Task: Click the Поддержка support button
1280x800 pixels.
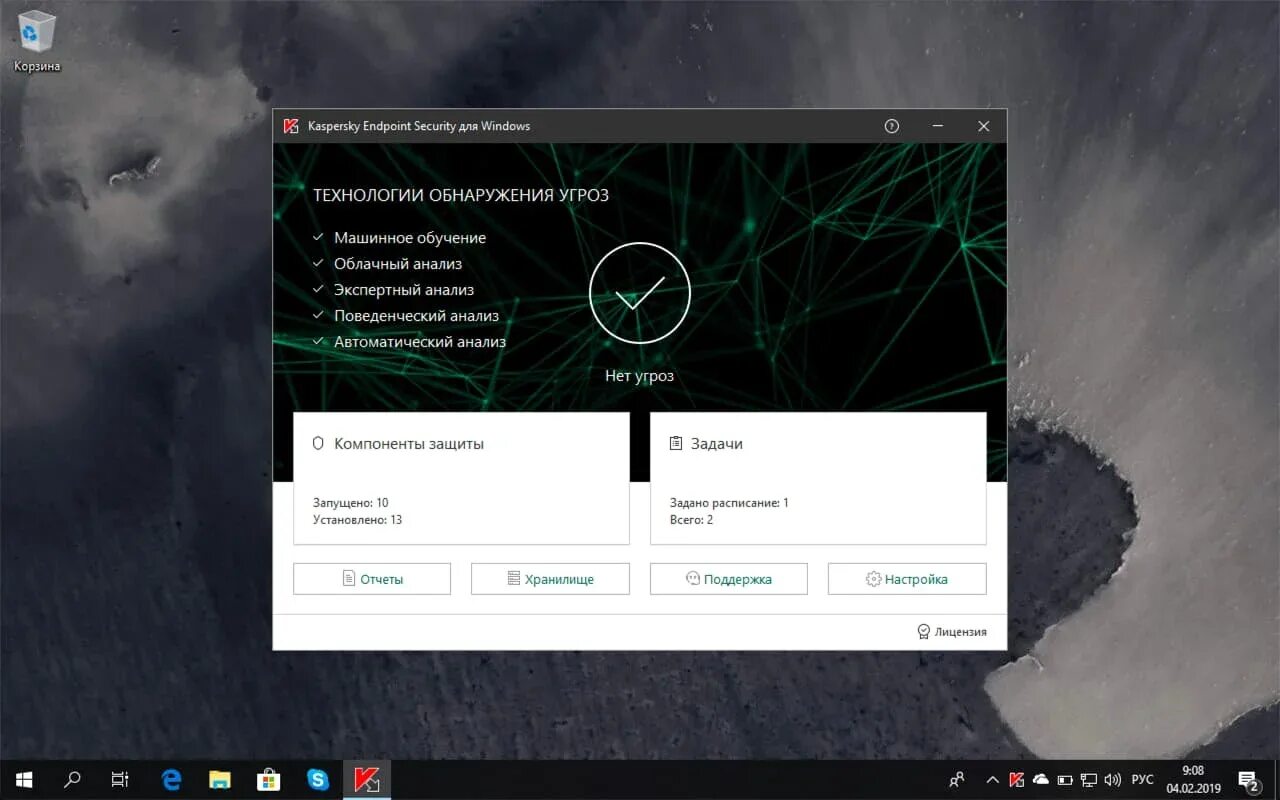Action: [729, 579]
